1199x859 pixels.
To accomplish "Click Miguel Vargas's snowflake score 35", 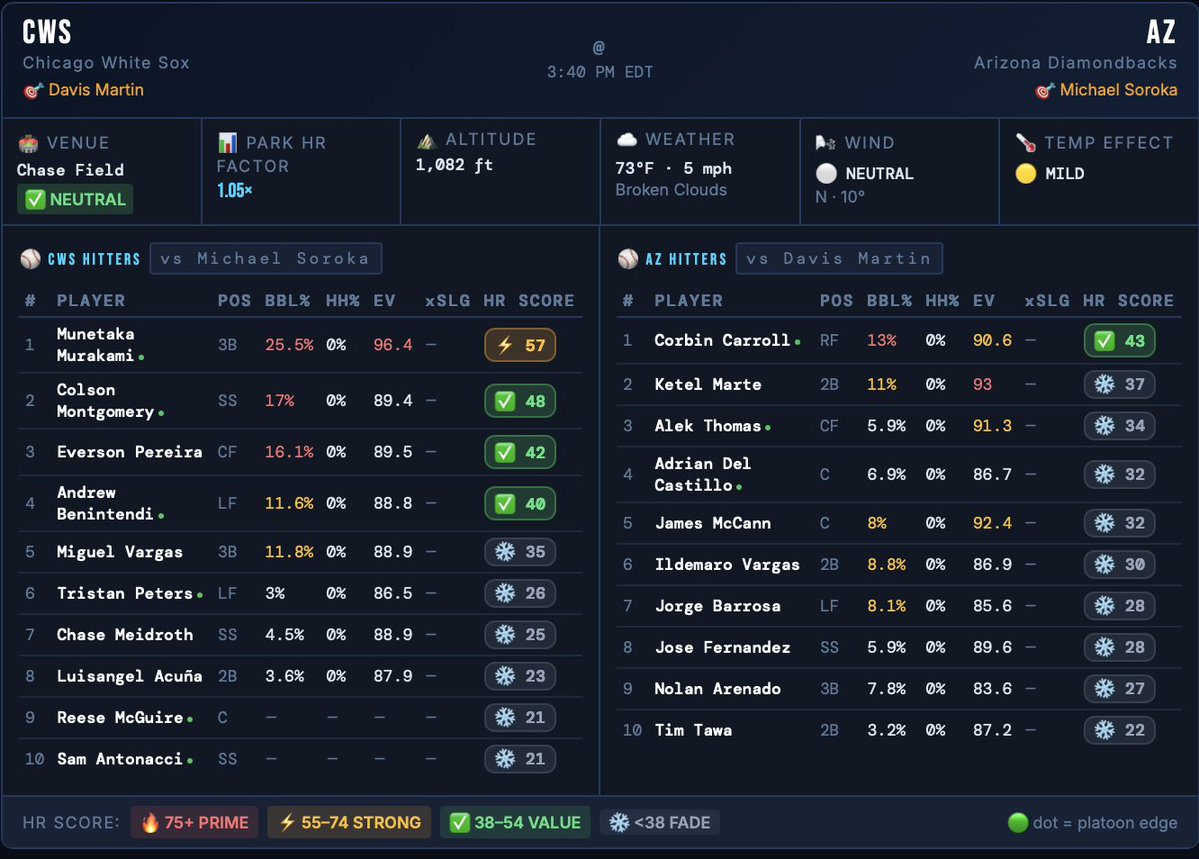I will [x=520, y=552].
